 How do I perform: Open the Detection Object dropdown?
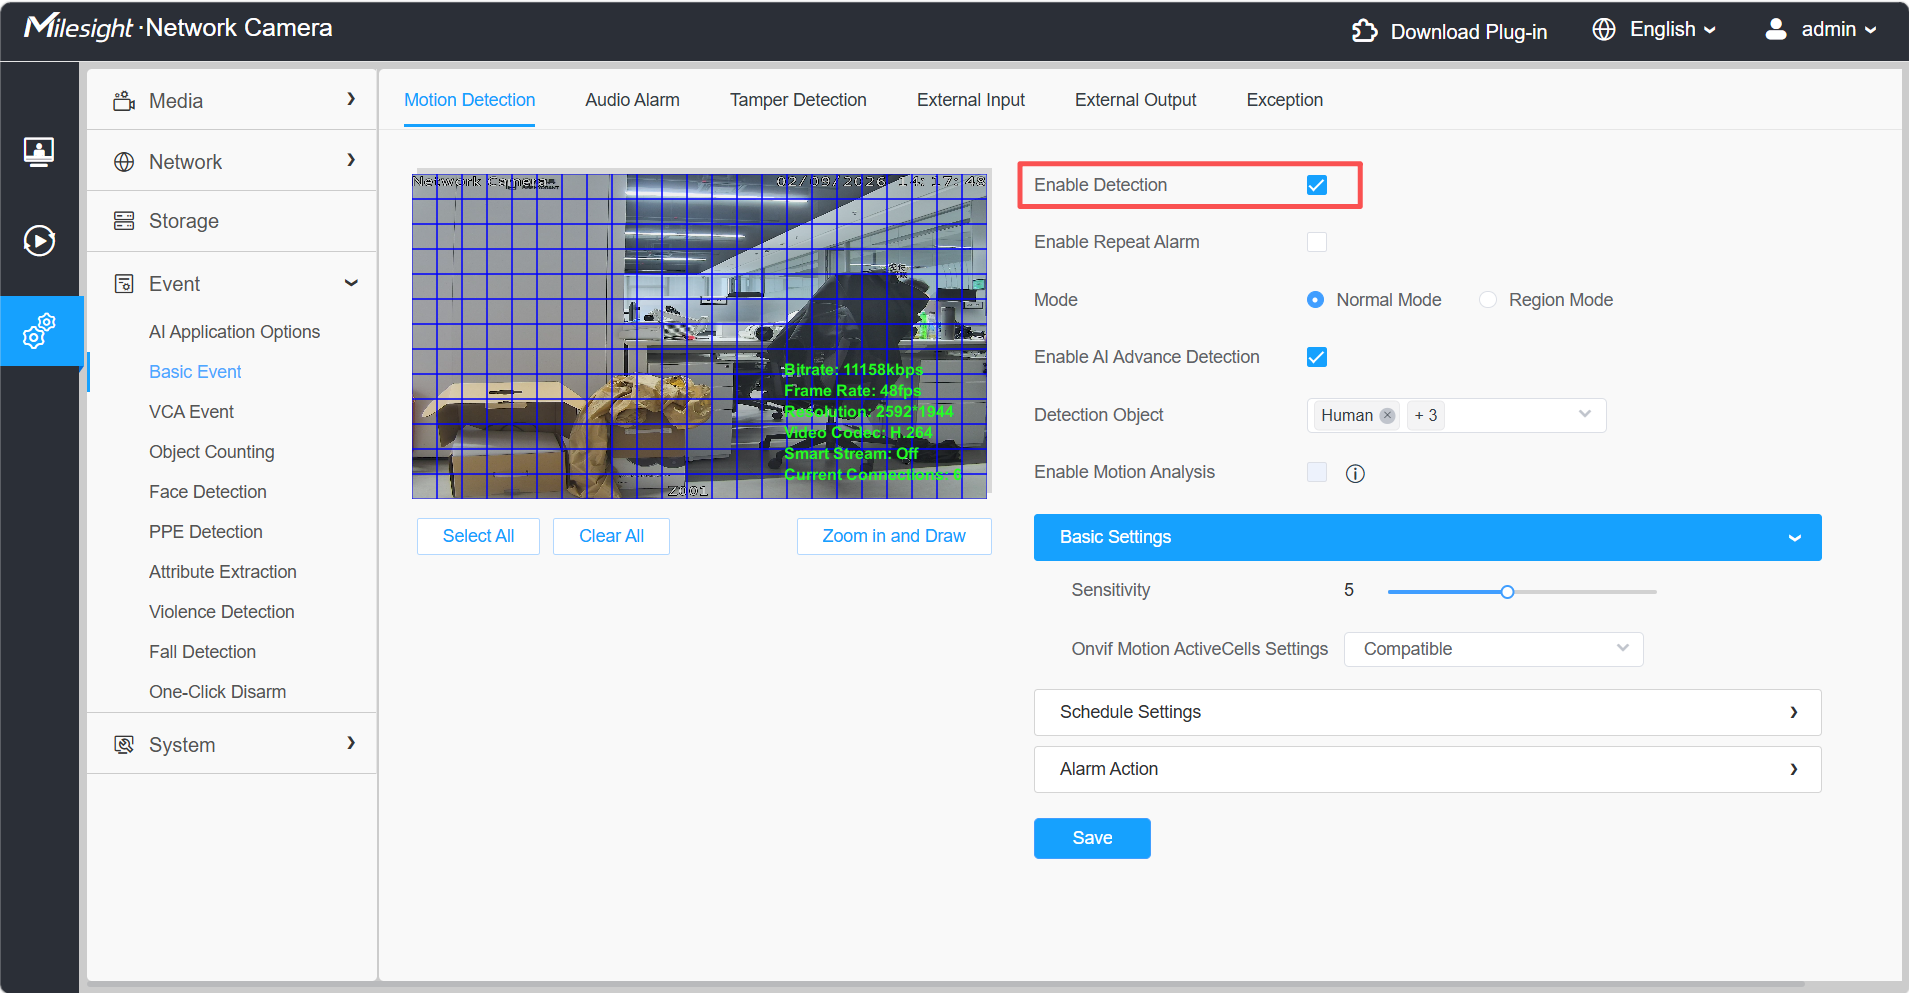1456,415
